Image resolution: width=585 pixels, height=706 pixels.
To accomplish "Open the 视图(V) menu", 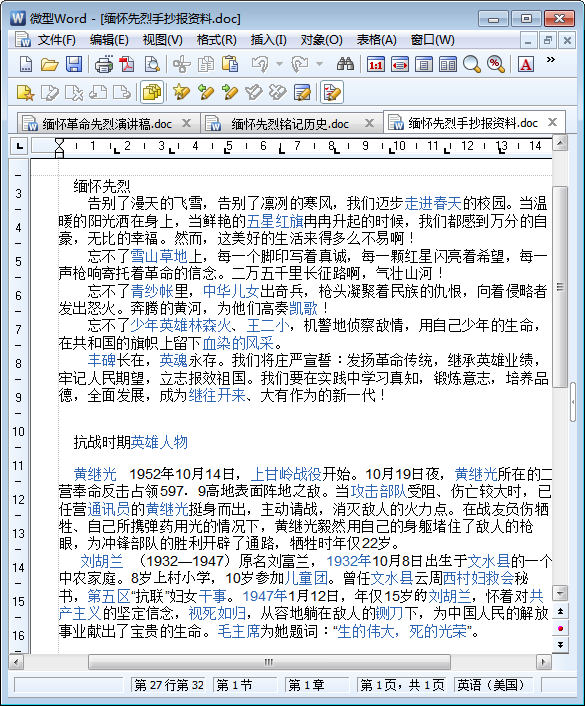I will point(163,40).
